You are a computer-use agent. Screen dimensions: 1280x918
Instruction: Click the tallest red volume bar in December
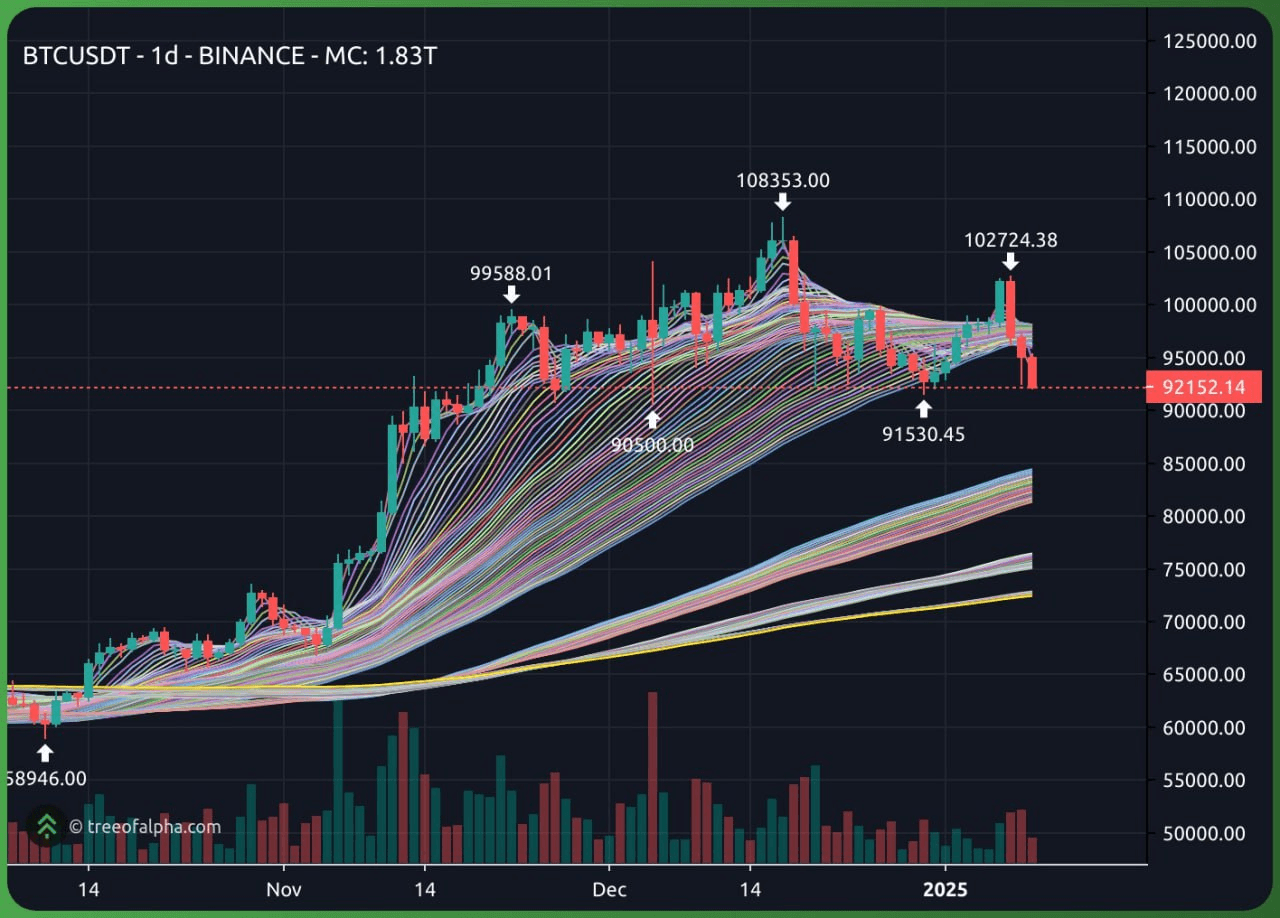652,777
